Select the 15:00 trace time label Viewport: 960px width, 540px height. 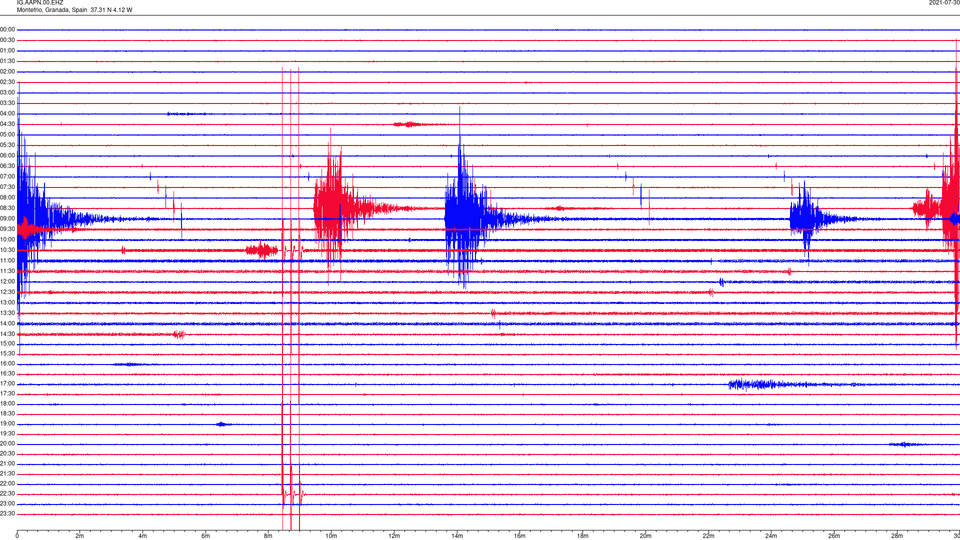click(7, 344)
